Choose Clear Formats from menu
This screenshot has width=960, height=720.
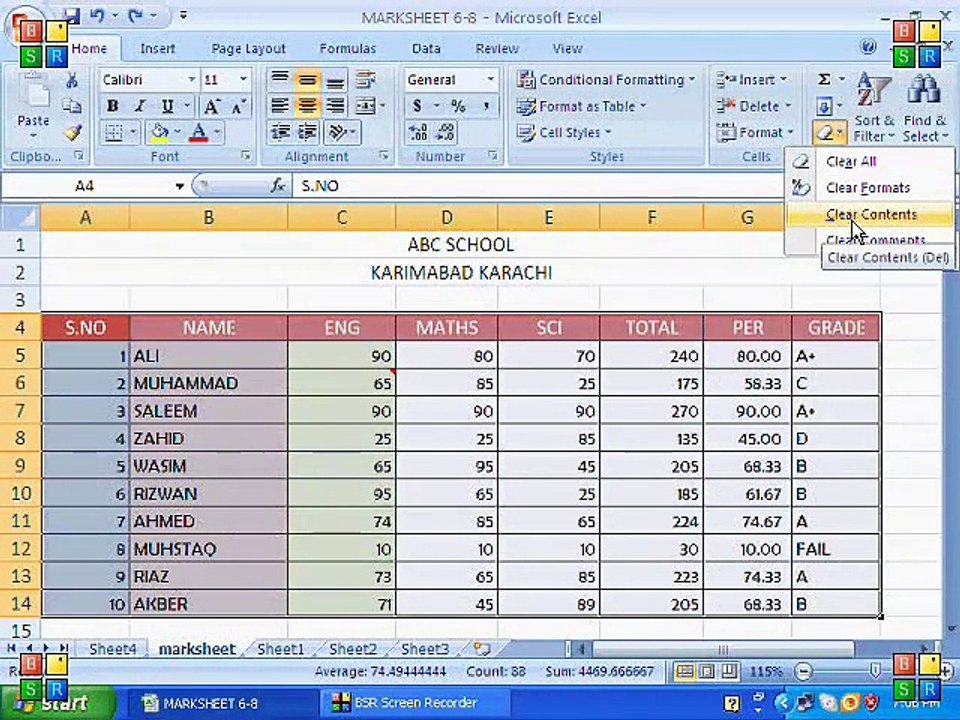(869, 188)
